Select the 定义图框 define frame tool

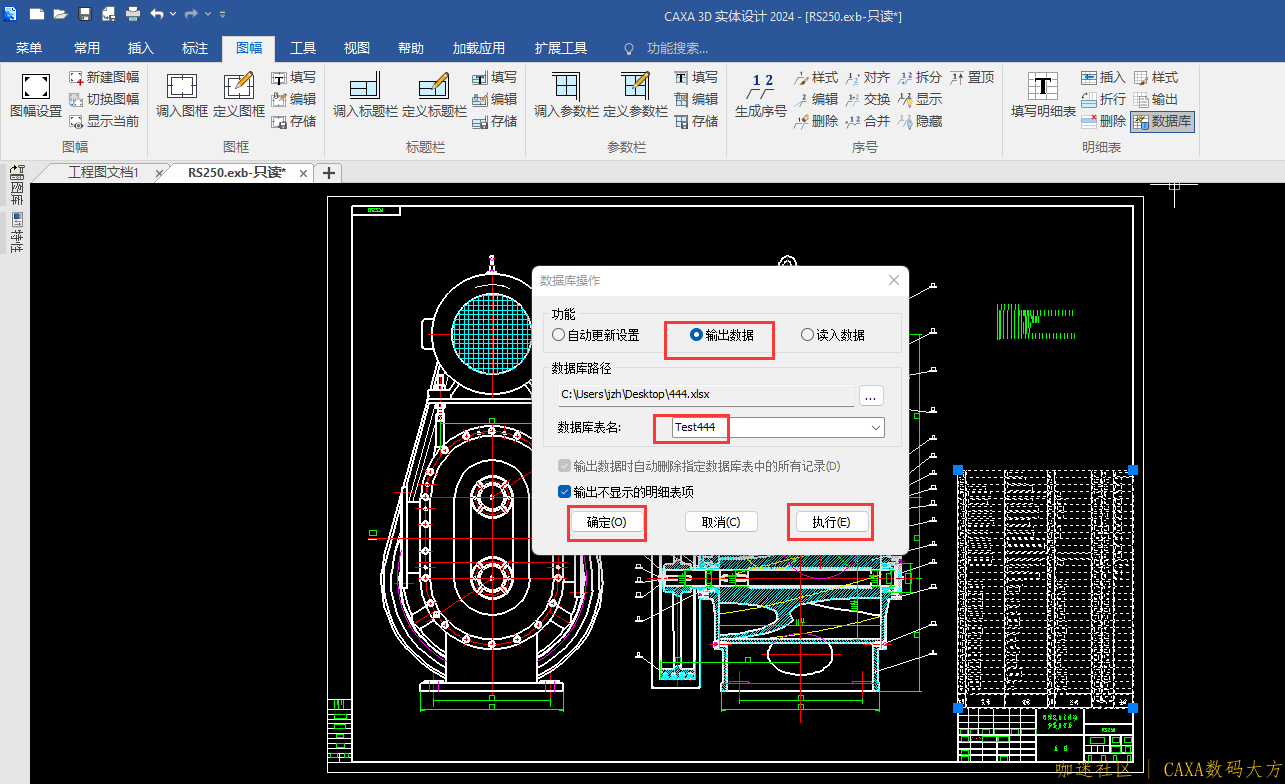point(238,88)
